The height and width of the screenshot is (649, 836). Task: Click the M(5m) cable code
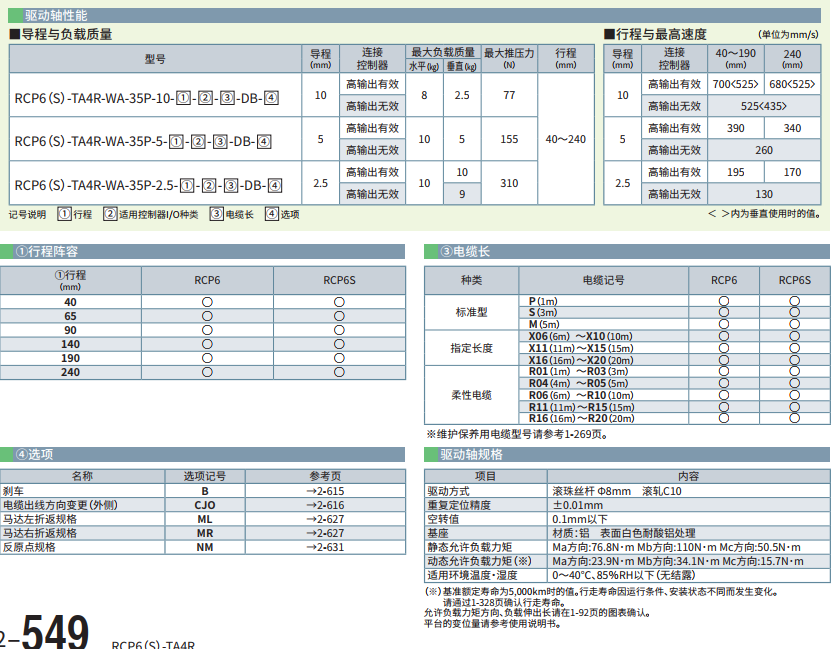click(544, 324)
